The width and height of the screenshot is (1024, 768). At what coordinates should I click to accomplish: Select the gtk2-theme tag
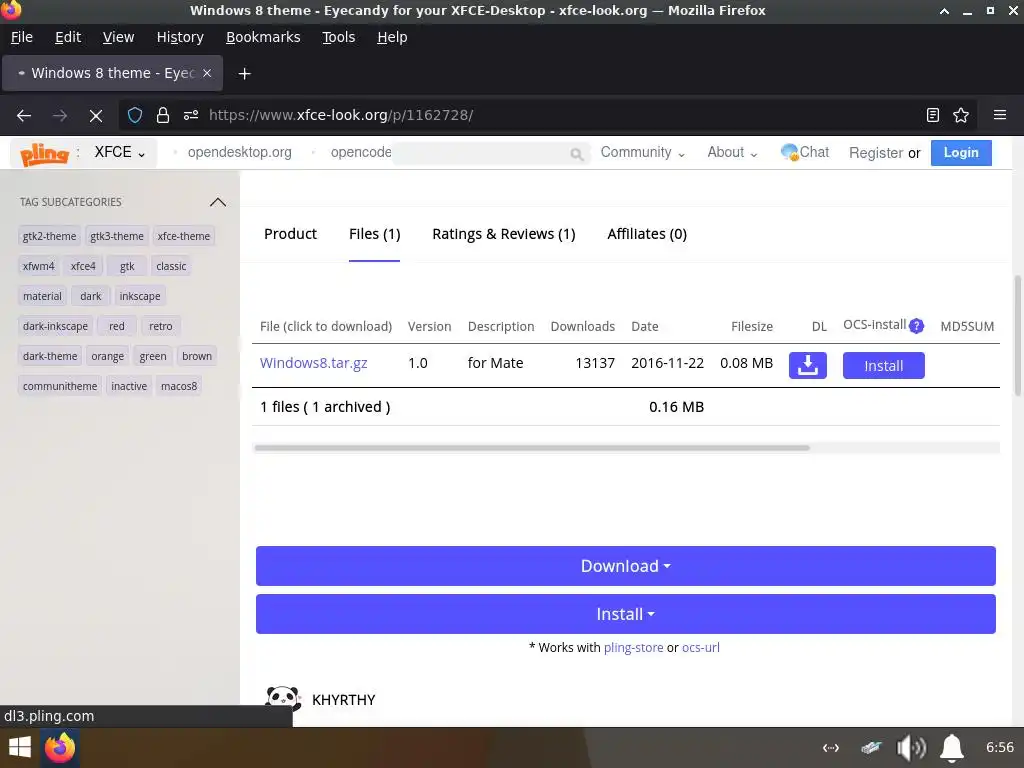point(50,236)
